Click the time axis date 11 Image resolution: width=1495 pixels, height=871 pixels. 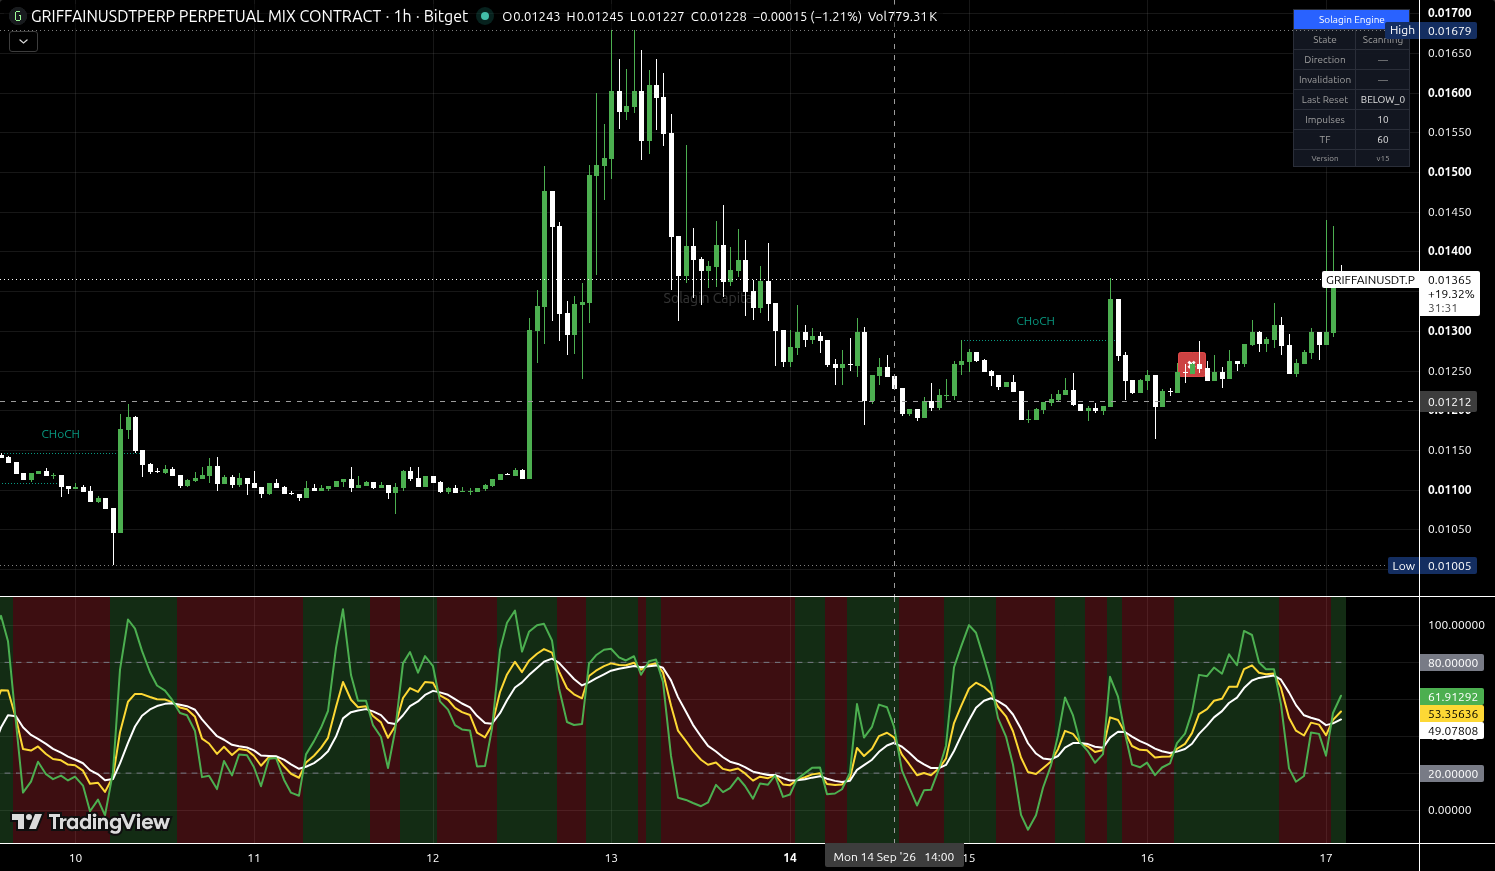coord(254,858)
